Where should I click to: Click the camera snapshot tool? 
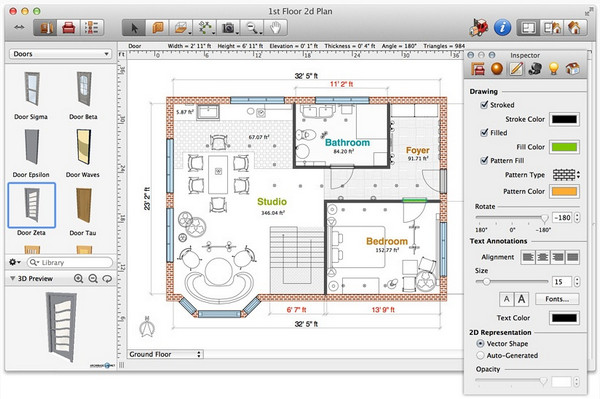228,28
